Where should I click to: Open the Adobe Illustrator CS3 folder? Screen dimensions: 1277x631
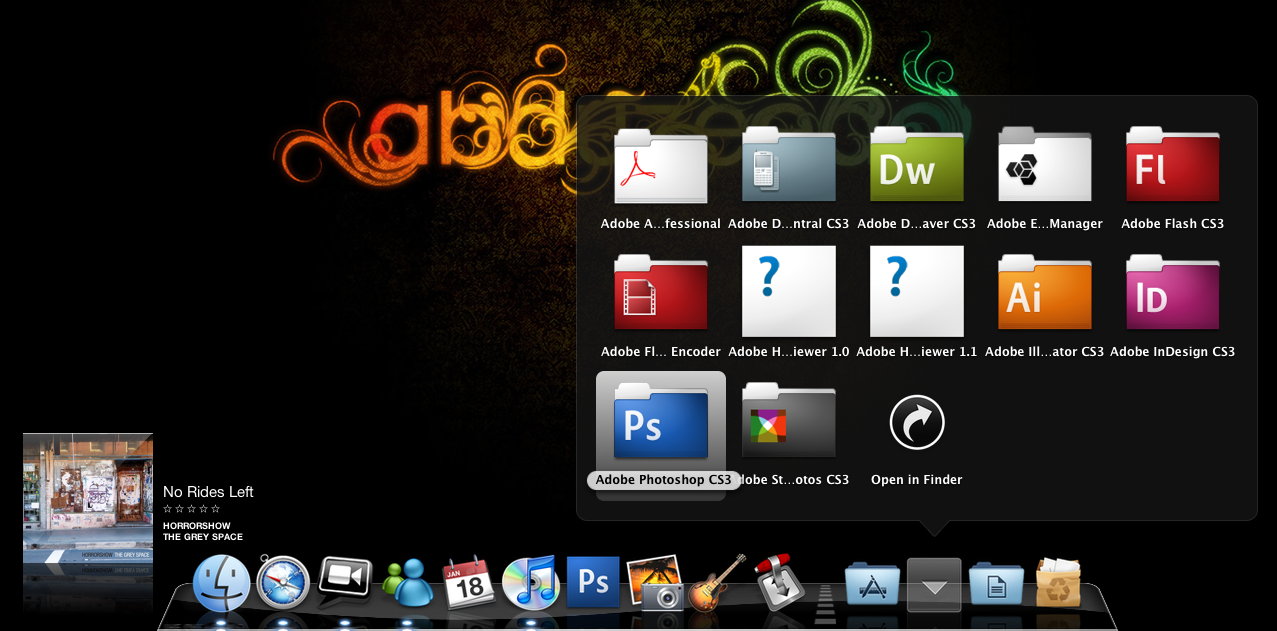click(1045, 293)
